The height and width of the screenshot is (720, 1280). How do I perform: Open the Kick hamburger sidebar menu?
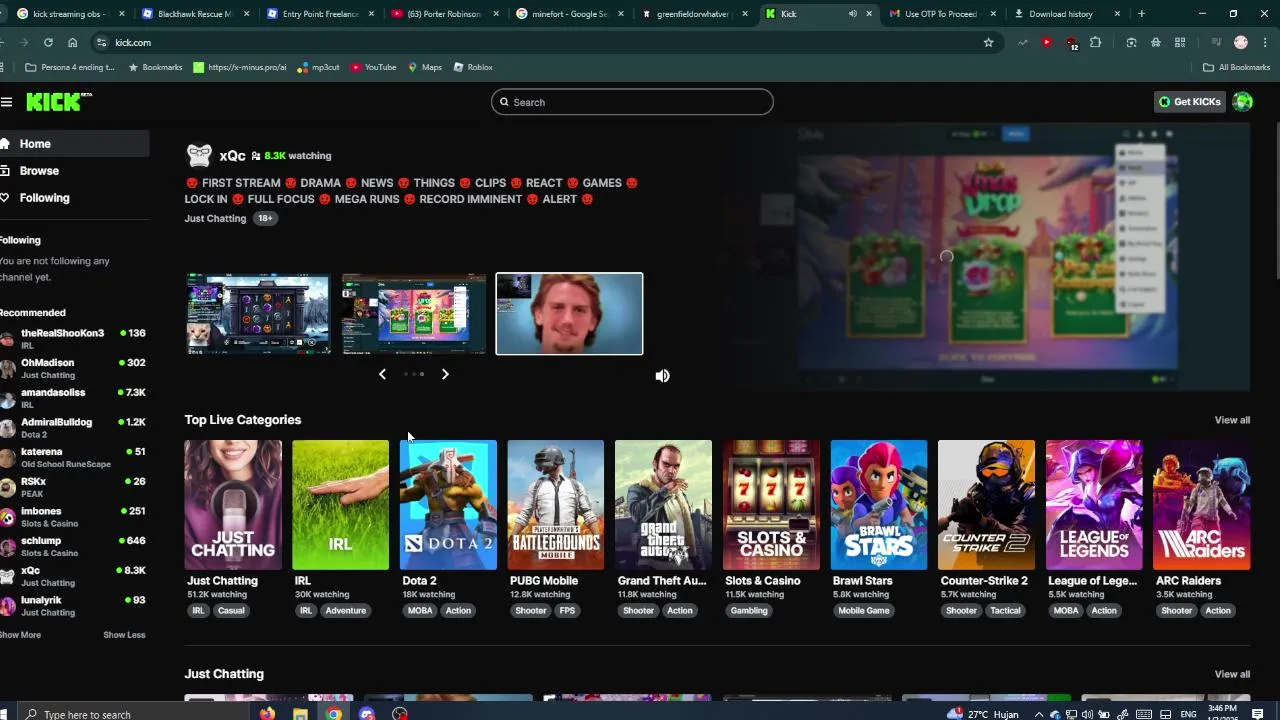pyautogui.click(x=6, y=102)
